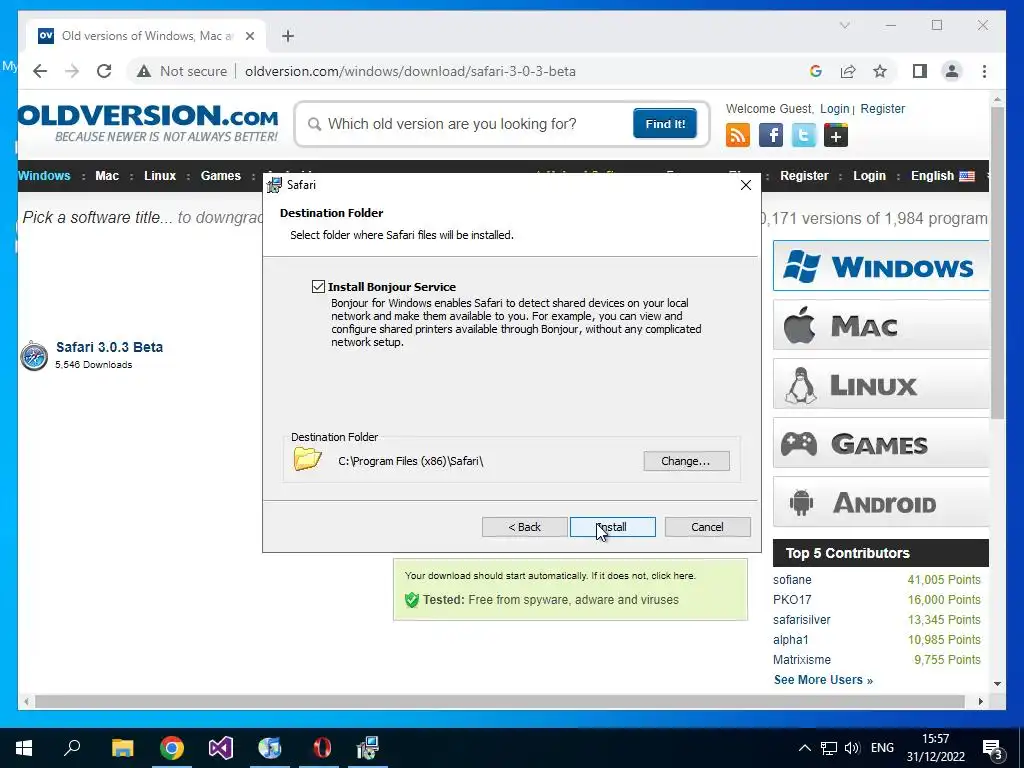This screenshot has width=1024, height=768.
Task: Click the Google Plus icon
Action: pyautogui.click(x=836, y=136)
